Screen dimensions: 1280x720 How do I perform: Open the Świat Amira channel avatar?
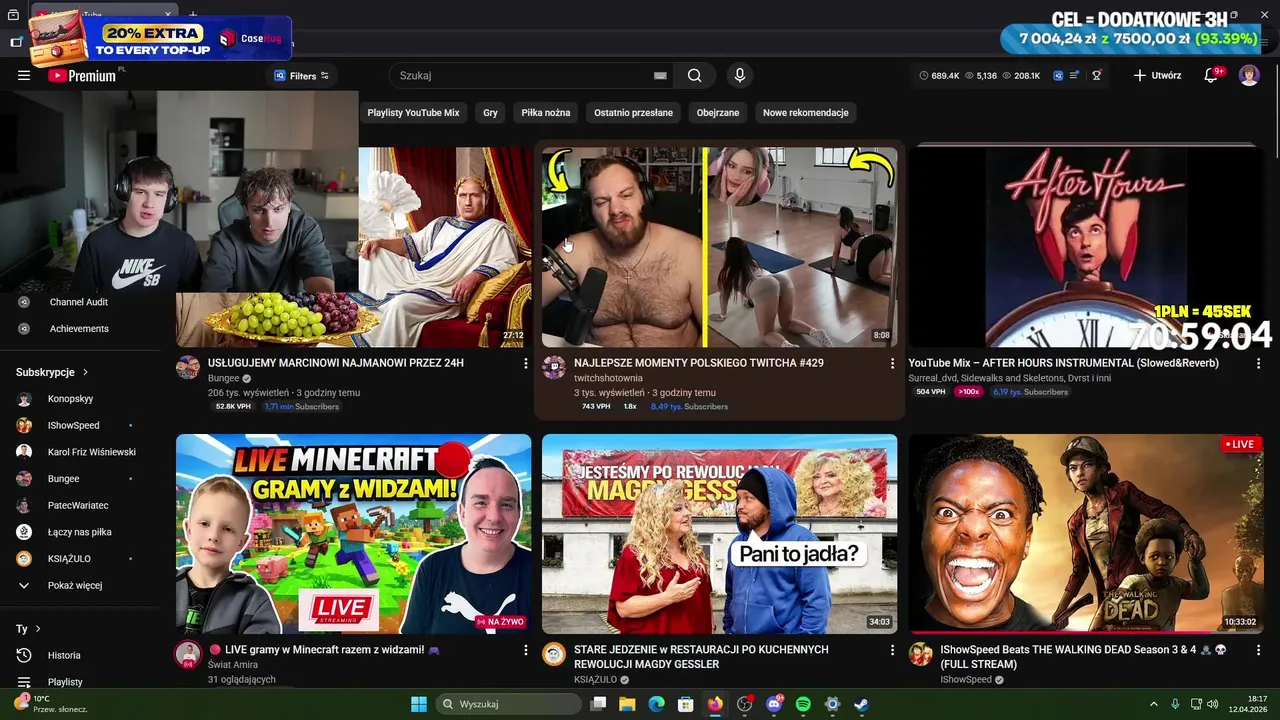pos(188,654)
